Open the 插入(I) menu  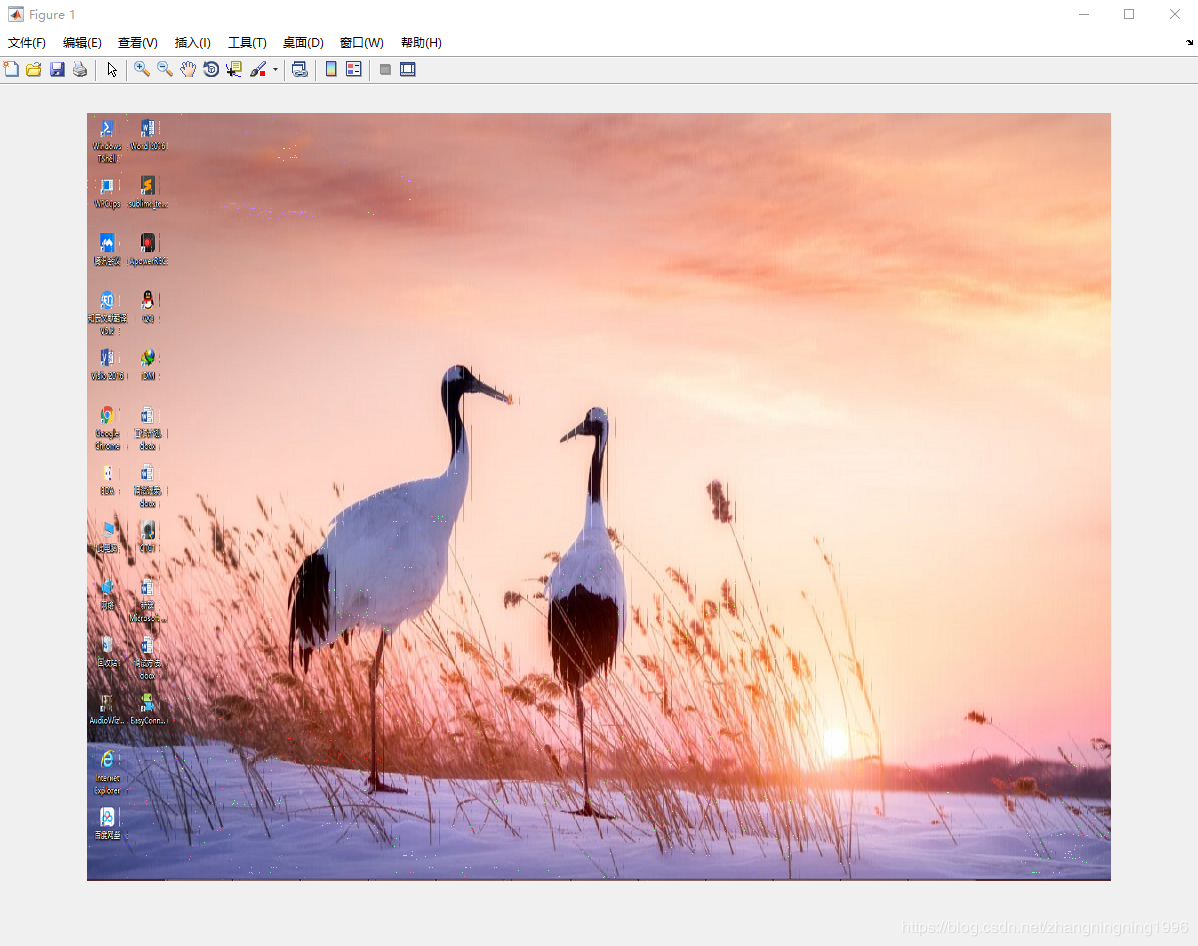(x=193, y=43)
